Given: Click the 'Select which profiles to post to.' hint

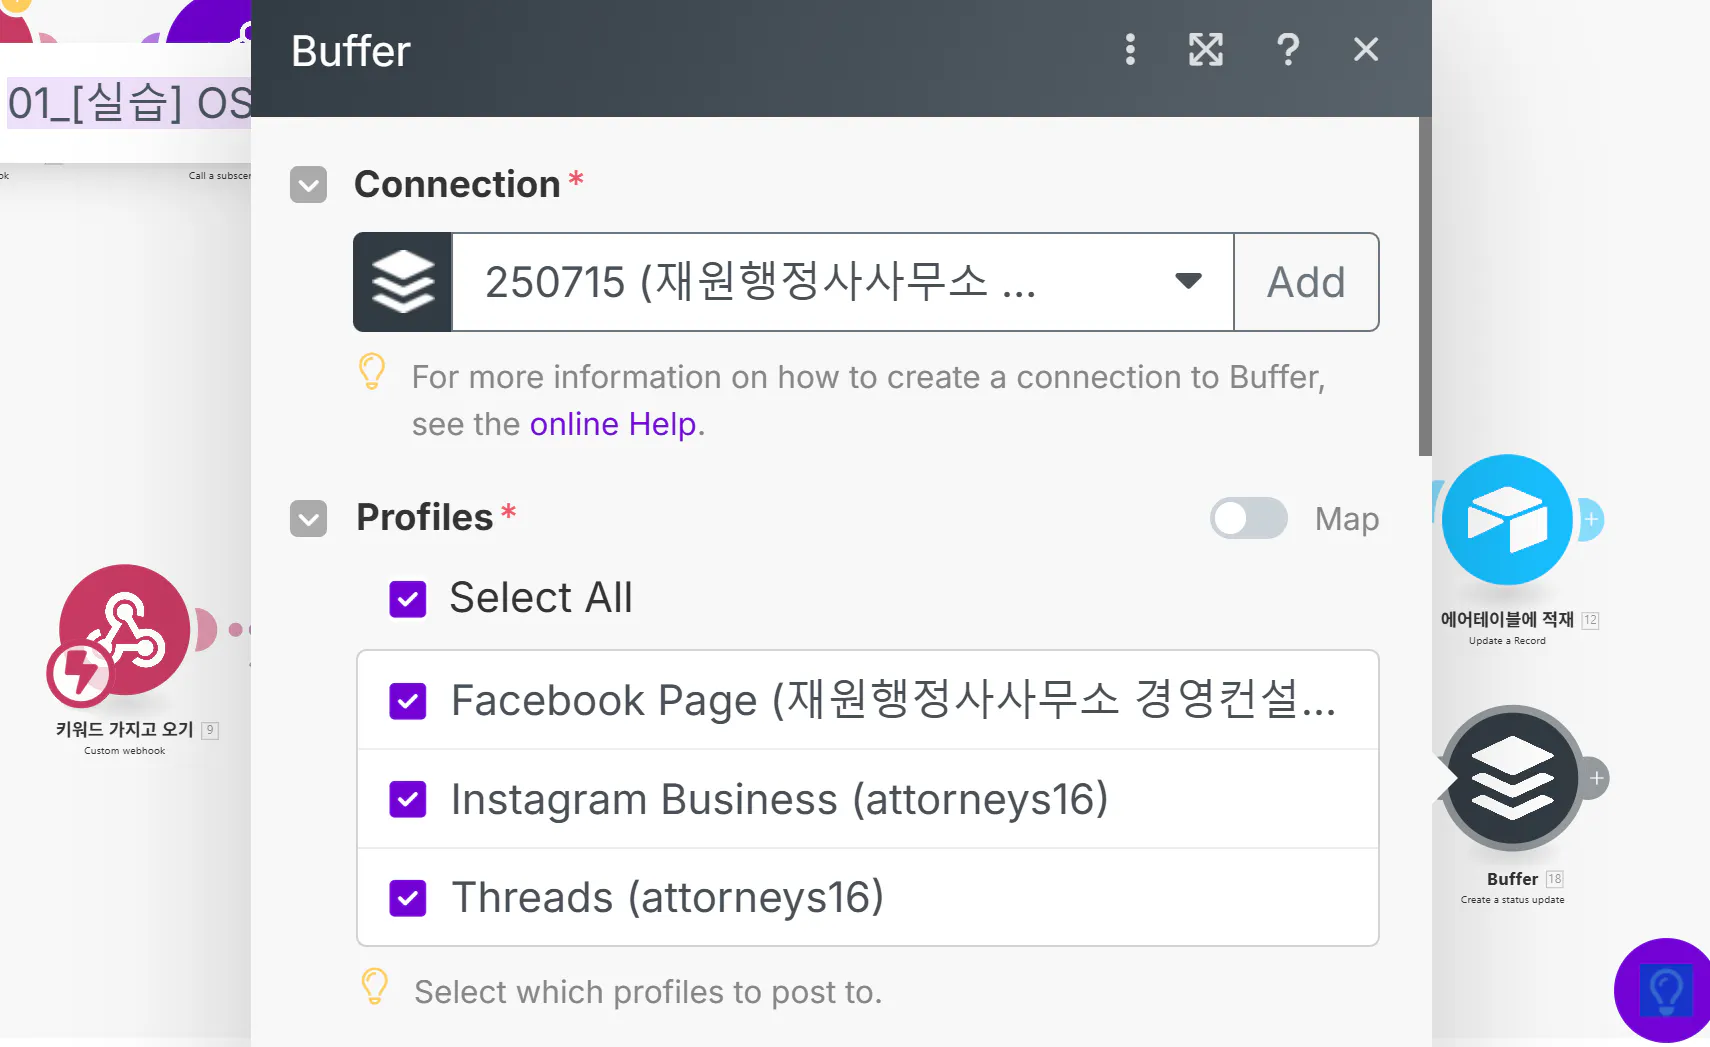Looking at the screenshot, I should (x=648, y=992).
